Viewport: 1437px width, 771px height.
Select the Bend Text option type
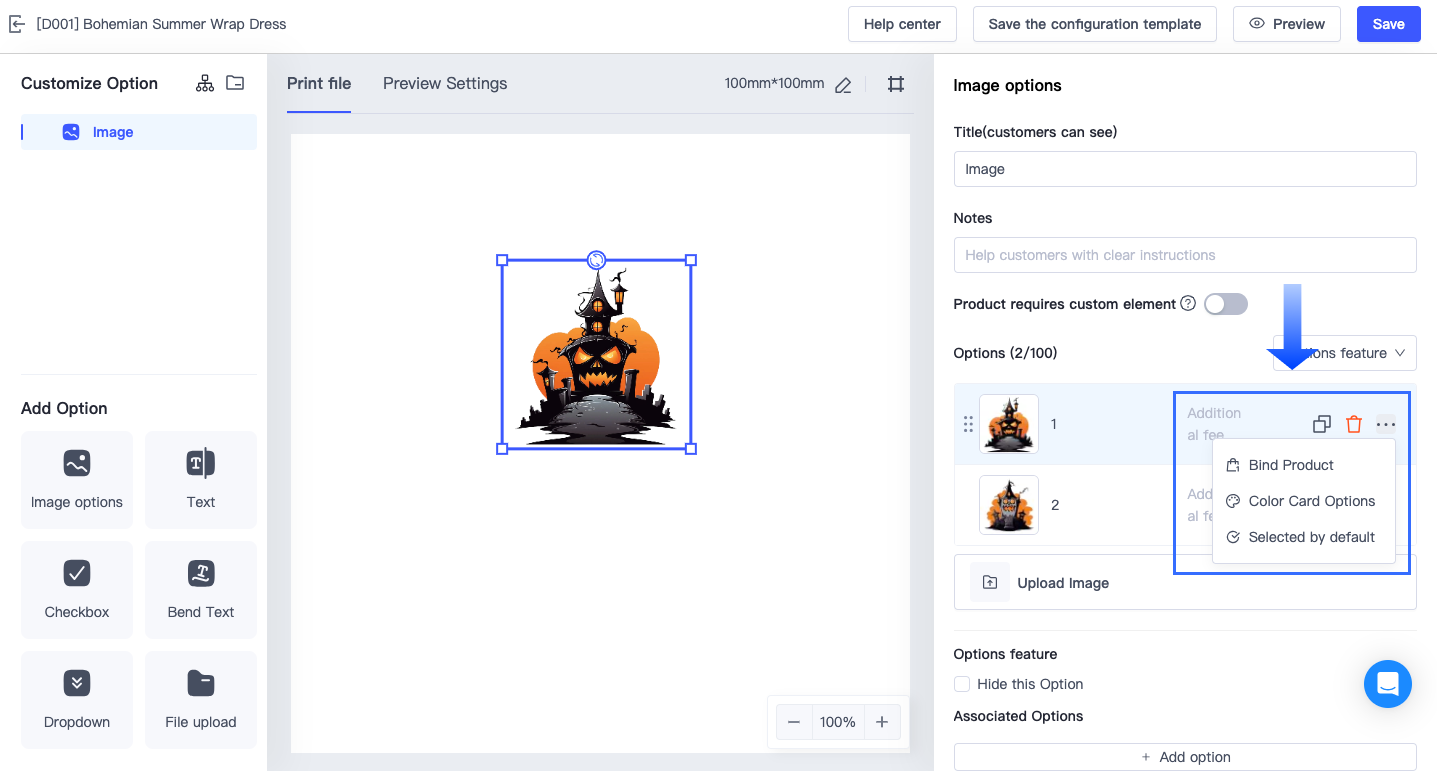200,590
